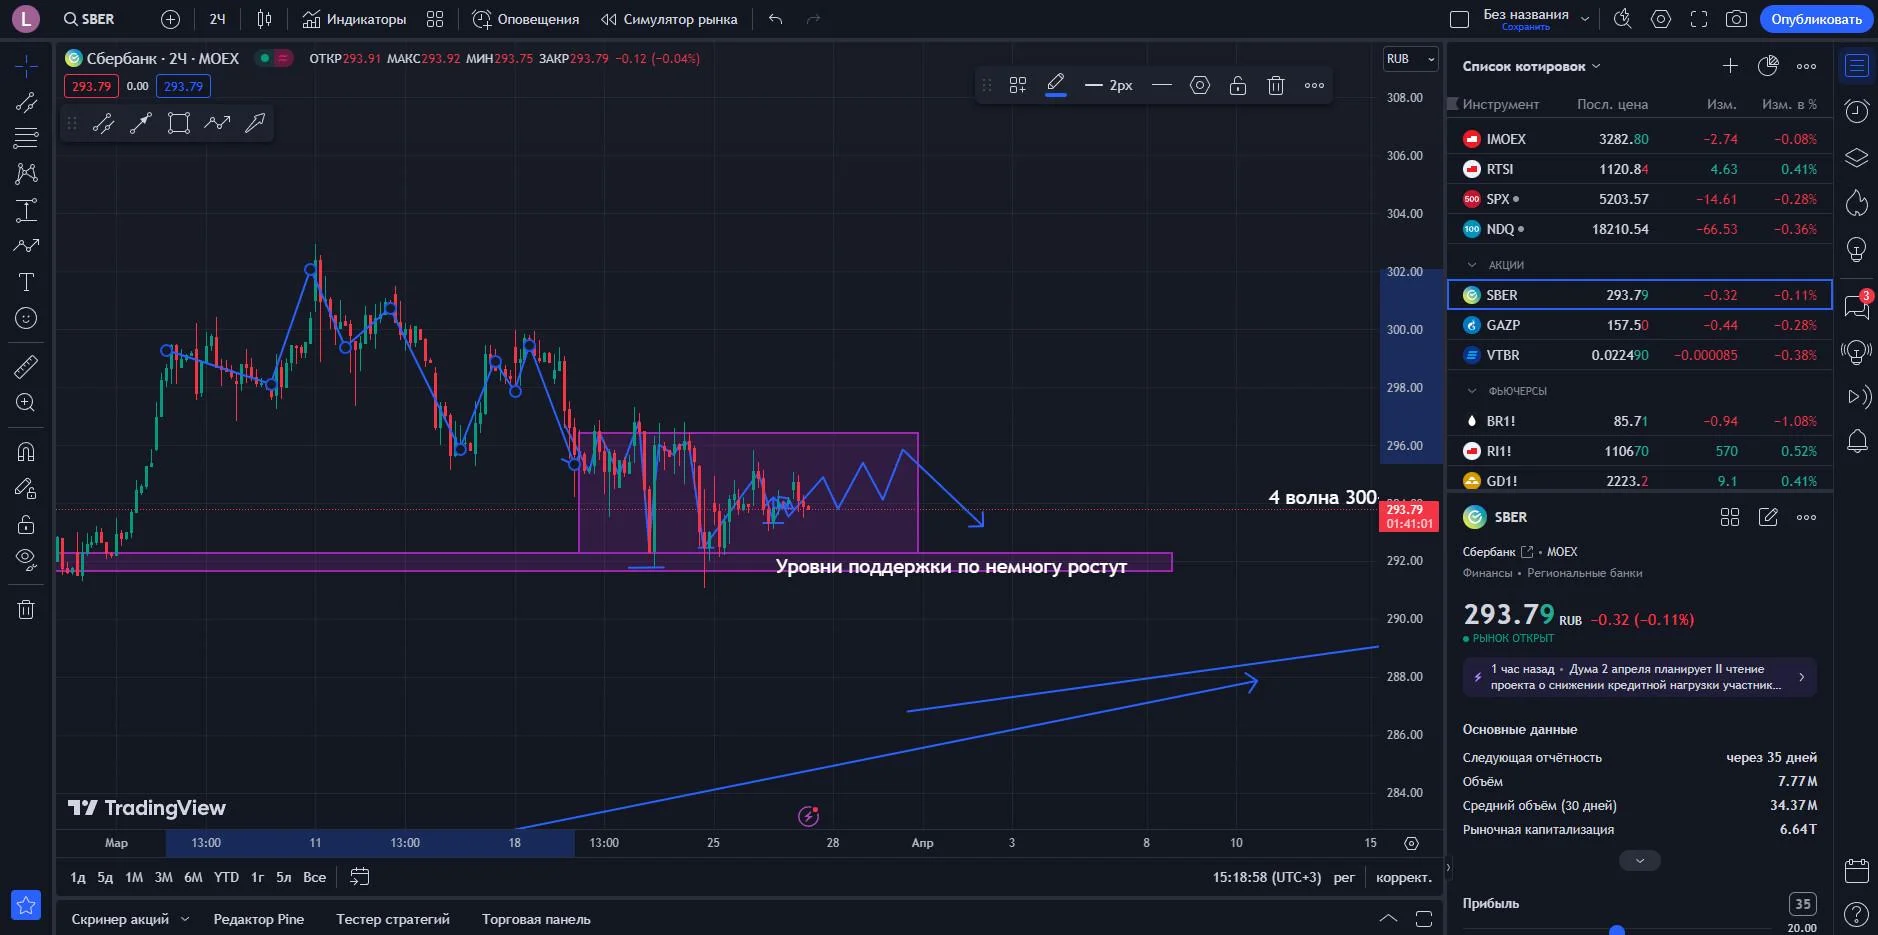Screen dimensions: 1878x935
Task: Select the ruler measure tool
Action: pyautogui.click(x=26, y=367)
